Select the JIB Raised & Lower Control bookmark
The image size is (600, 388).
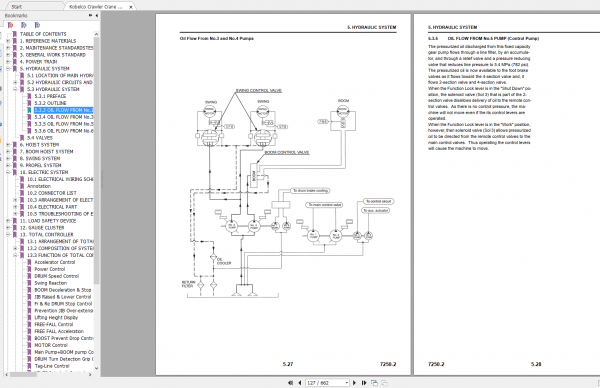[63, 297]
